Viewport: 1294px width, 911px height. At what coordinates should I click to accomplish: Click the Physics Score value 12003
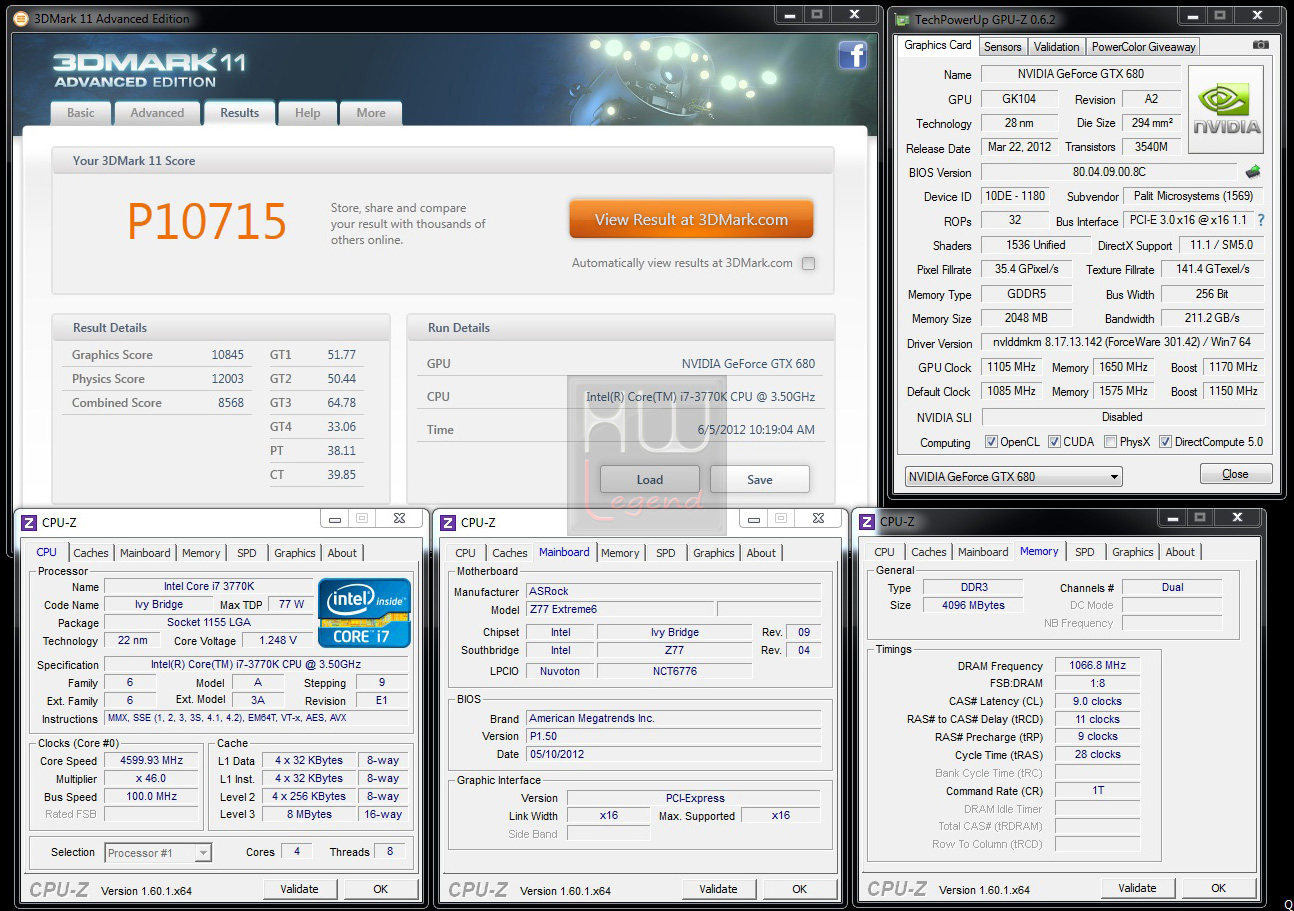point(227,379)
